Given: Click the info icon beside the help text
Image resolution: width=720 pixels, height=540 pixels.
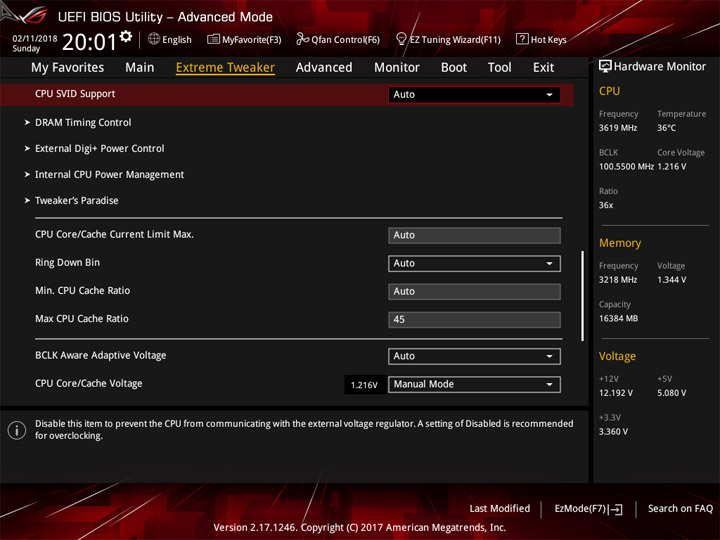Looking at the screenshot, I should [x=17, y=430].
